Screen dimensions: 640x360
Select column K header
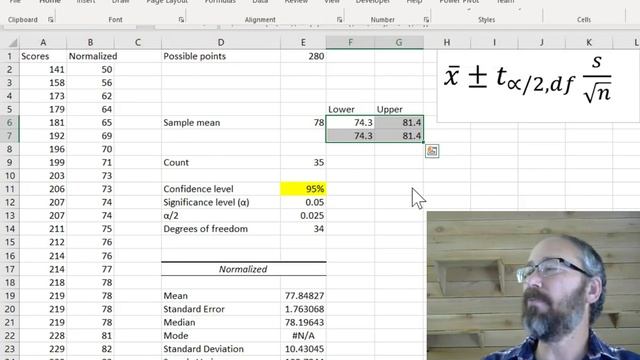589,42
